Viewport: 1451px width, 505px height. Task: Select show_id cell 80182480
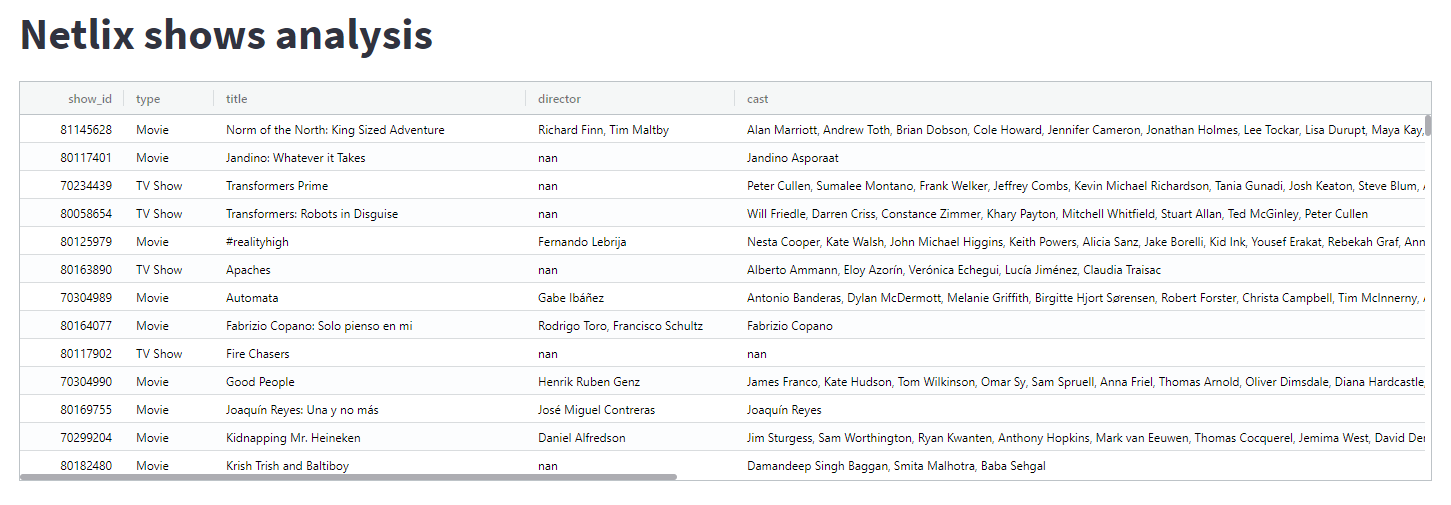point(72,465)
